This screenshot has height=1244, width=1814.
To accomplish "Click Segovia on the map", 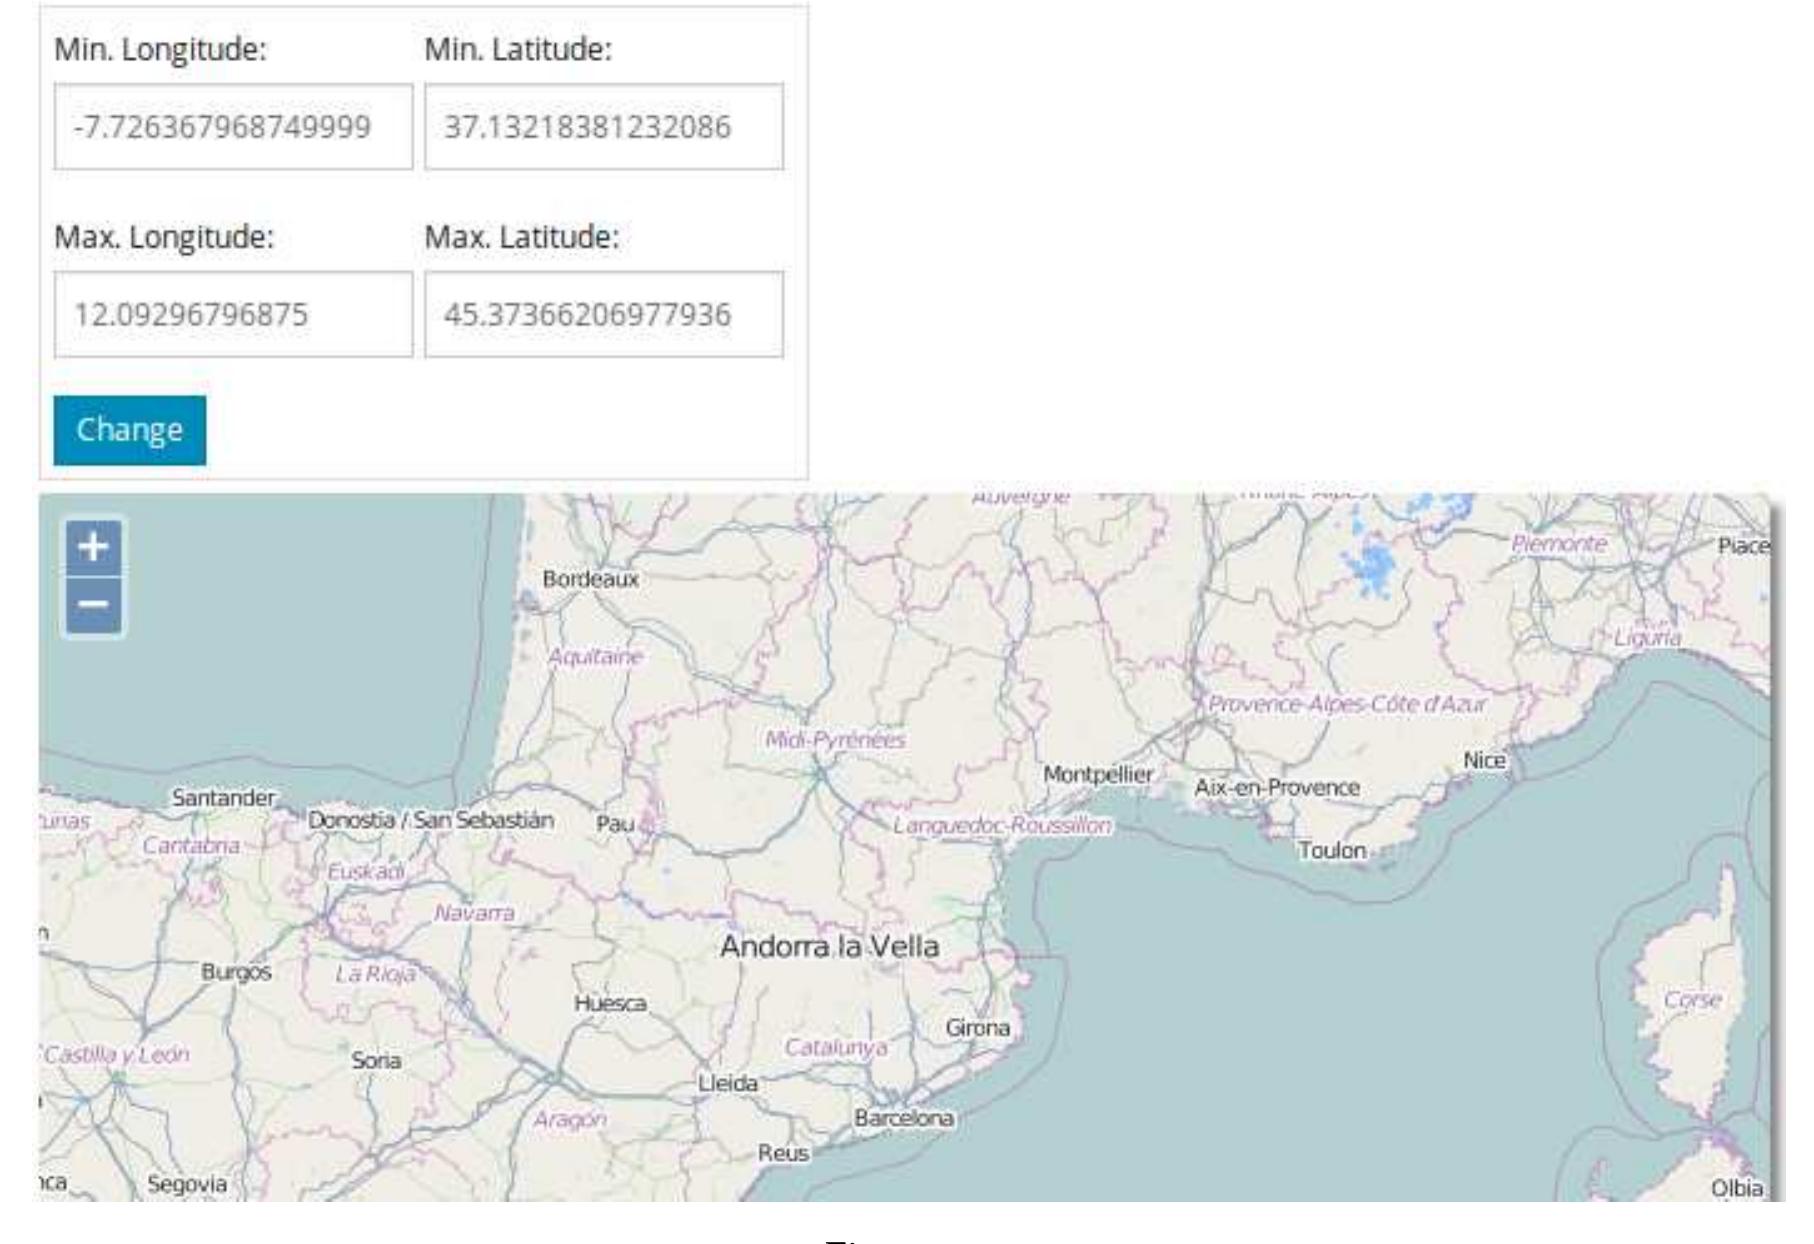I will click(187, 1184).
